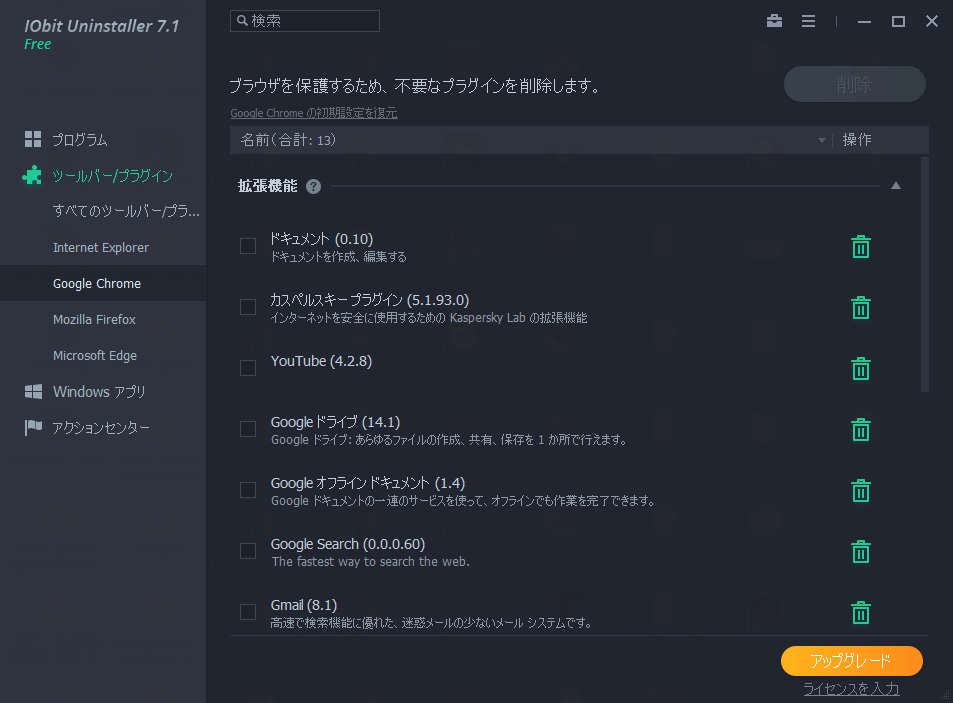Click the ドキュメント (0.10) entry name
The height and width of the screenshot is (703, 953).
(322, 239)
